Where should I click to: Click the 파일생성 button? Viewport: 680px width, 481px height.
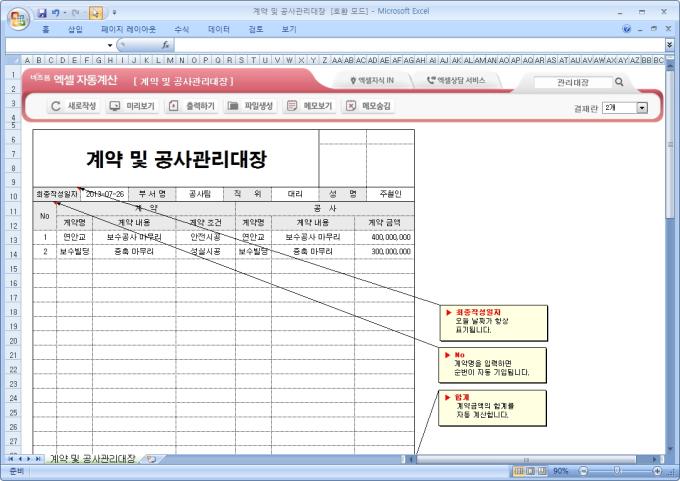click(x=250, y=106)
